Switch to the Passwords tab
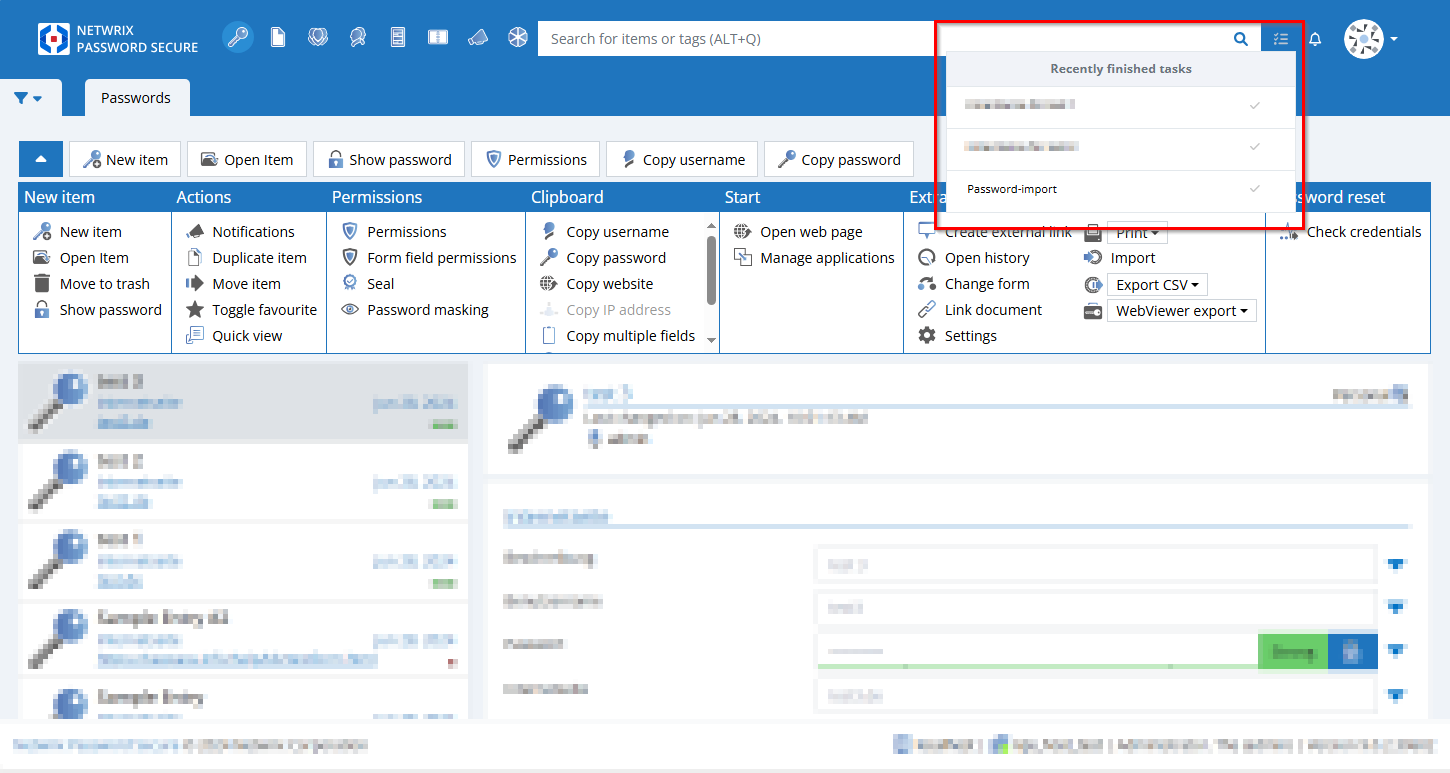This screenshot has height=773, width=1450. 136,98
